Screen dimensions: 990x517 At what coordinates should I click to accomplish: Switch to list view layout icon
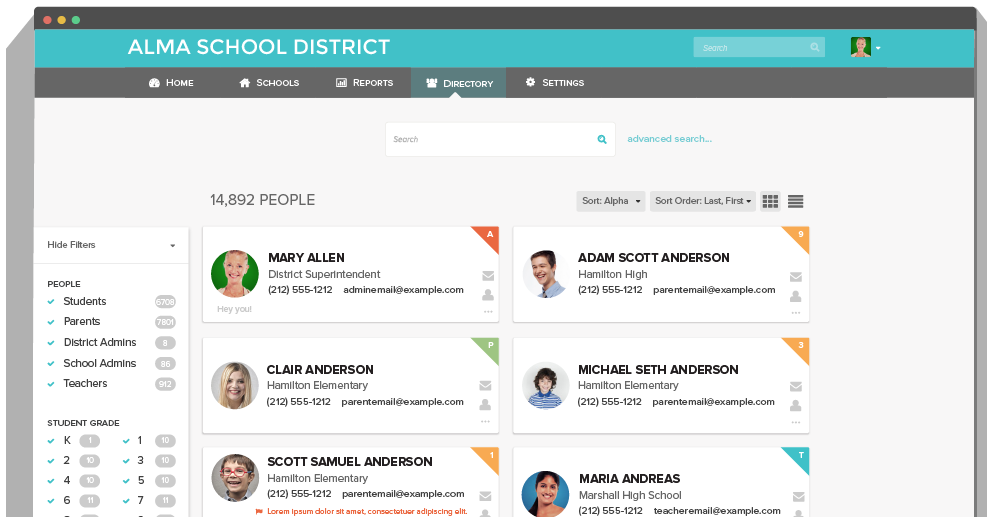pos(796,201)
